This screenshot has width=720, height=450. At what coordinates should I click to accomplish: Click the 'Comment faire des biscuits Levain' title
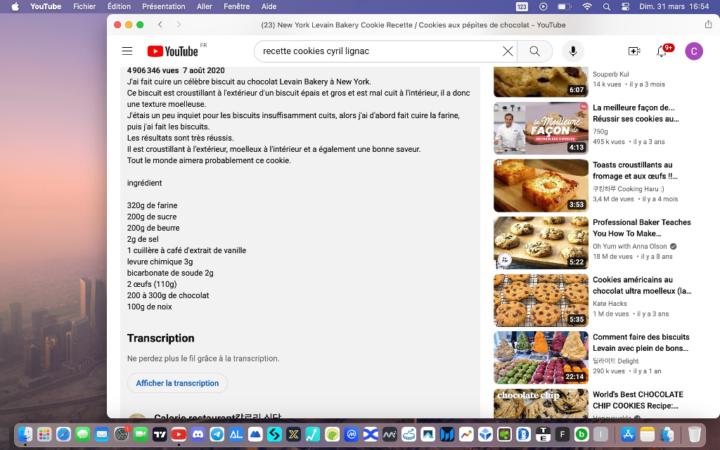coord(641,343)
